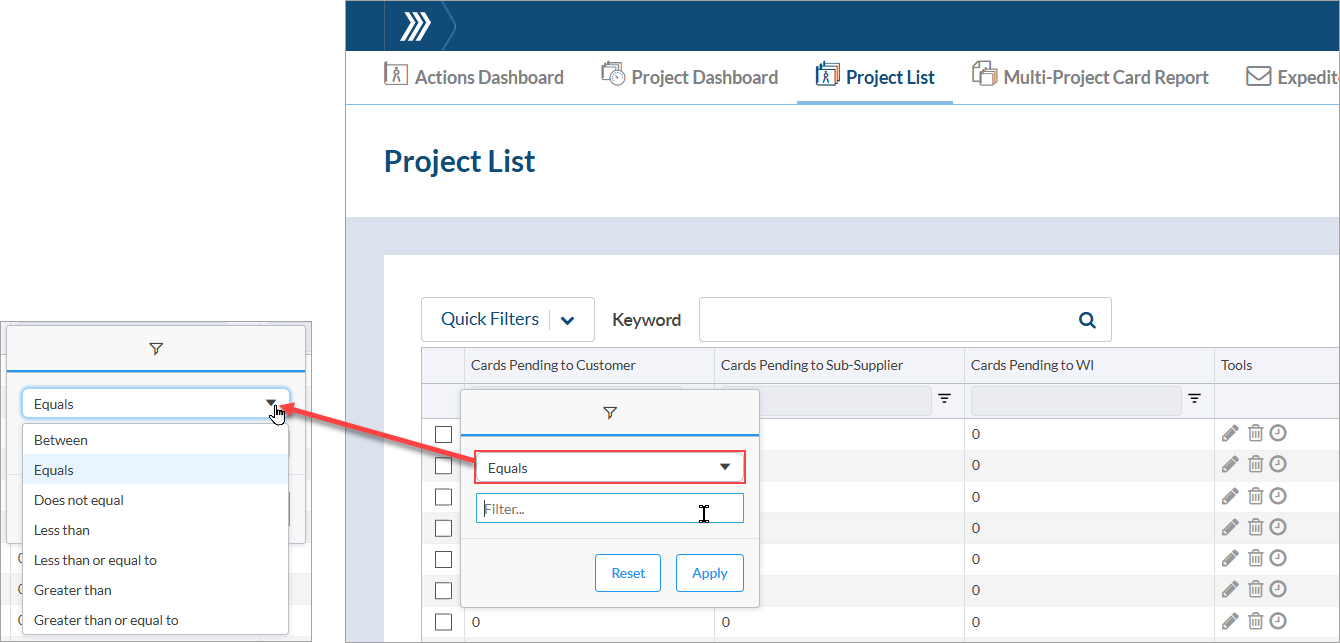Open the filter menu icon for Cards Pending to Sub-Supplier

944,399
